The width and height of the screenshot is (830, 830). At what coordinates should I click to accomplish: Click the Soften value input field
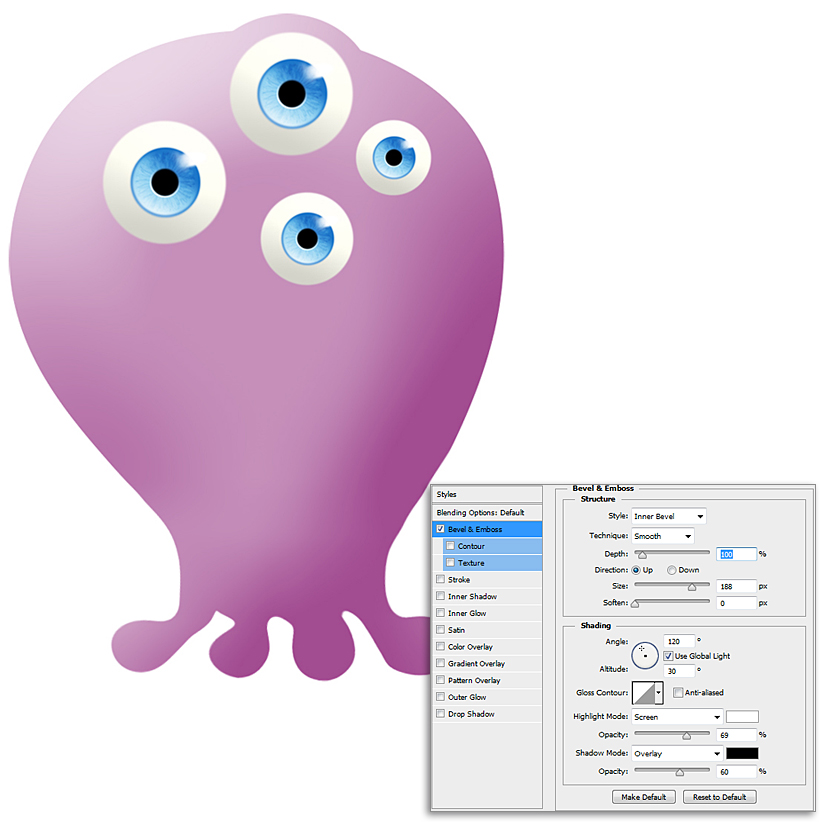pyautogui.click(x=737, y=603)
